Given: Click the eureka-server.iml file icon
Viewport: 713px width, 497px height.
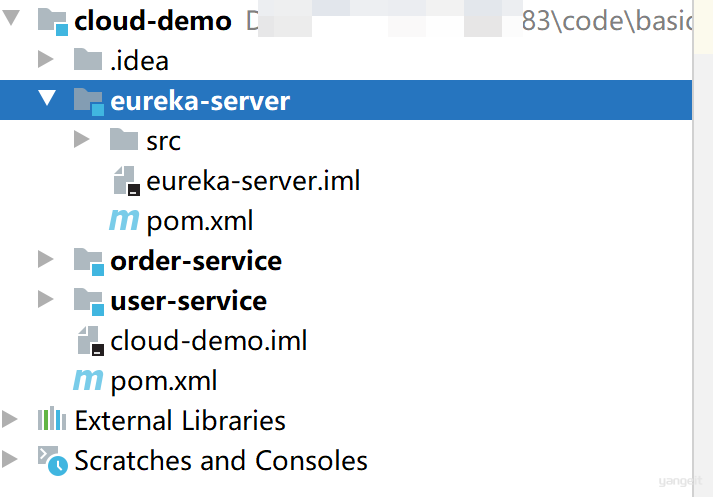Looking at the screenshot, I should click(126, 181).
